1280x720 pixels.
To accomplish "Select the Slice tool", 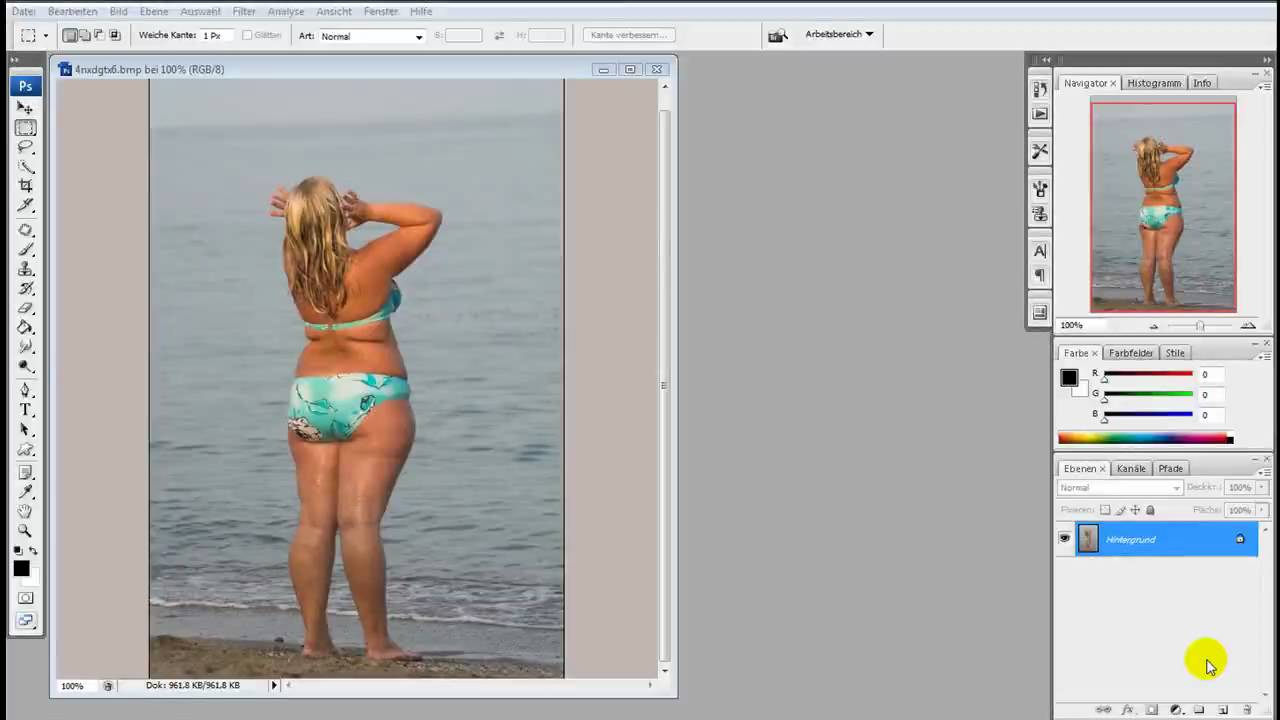I will pyautogui.click(x=26, y=205).
